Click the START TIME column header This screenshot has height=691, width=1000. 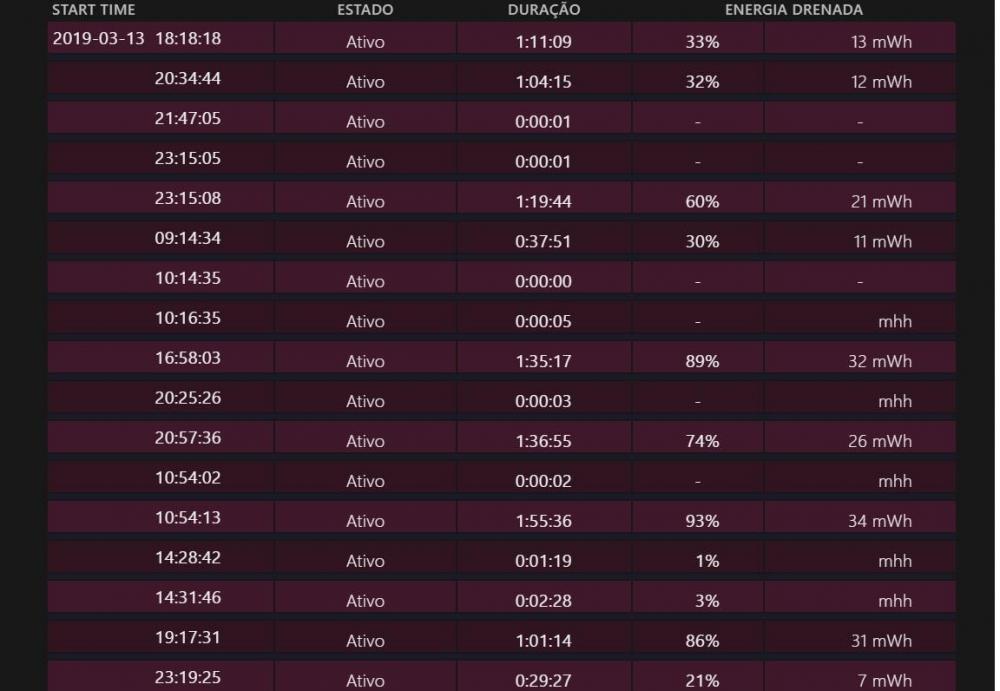93,10
